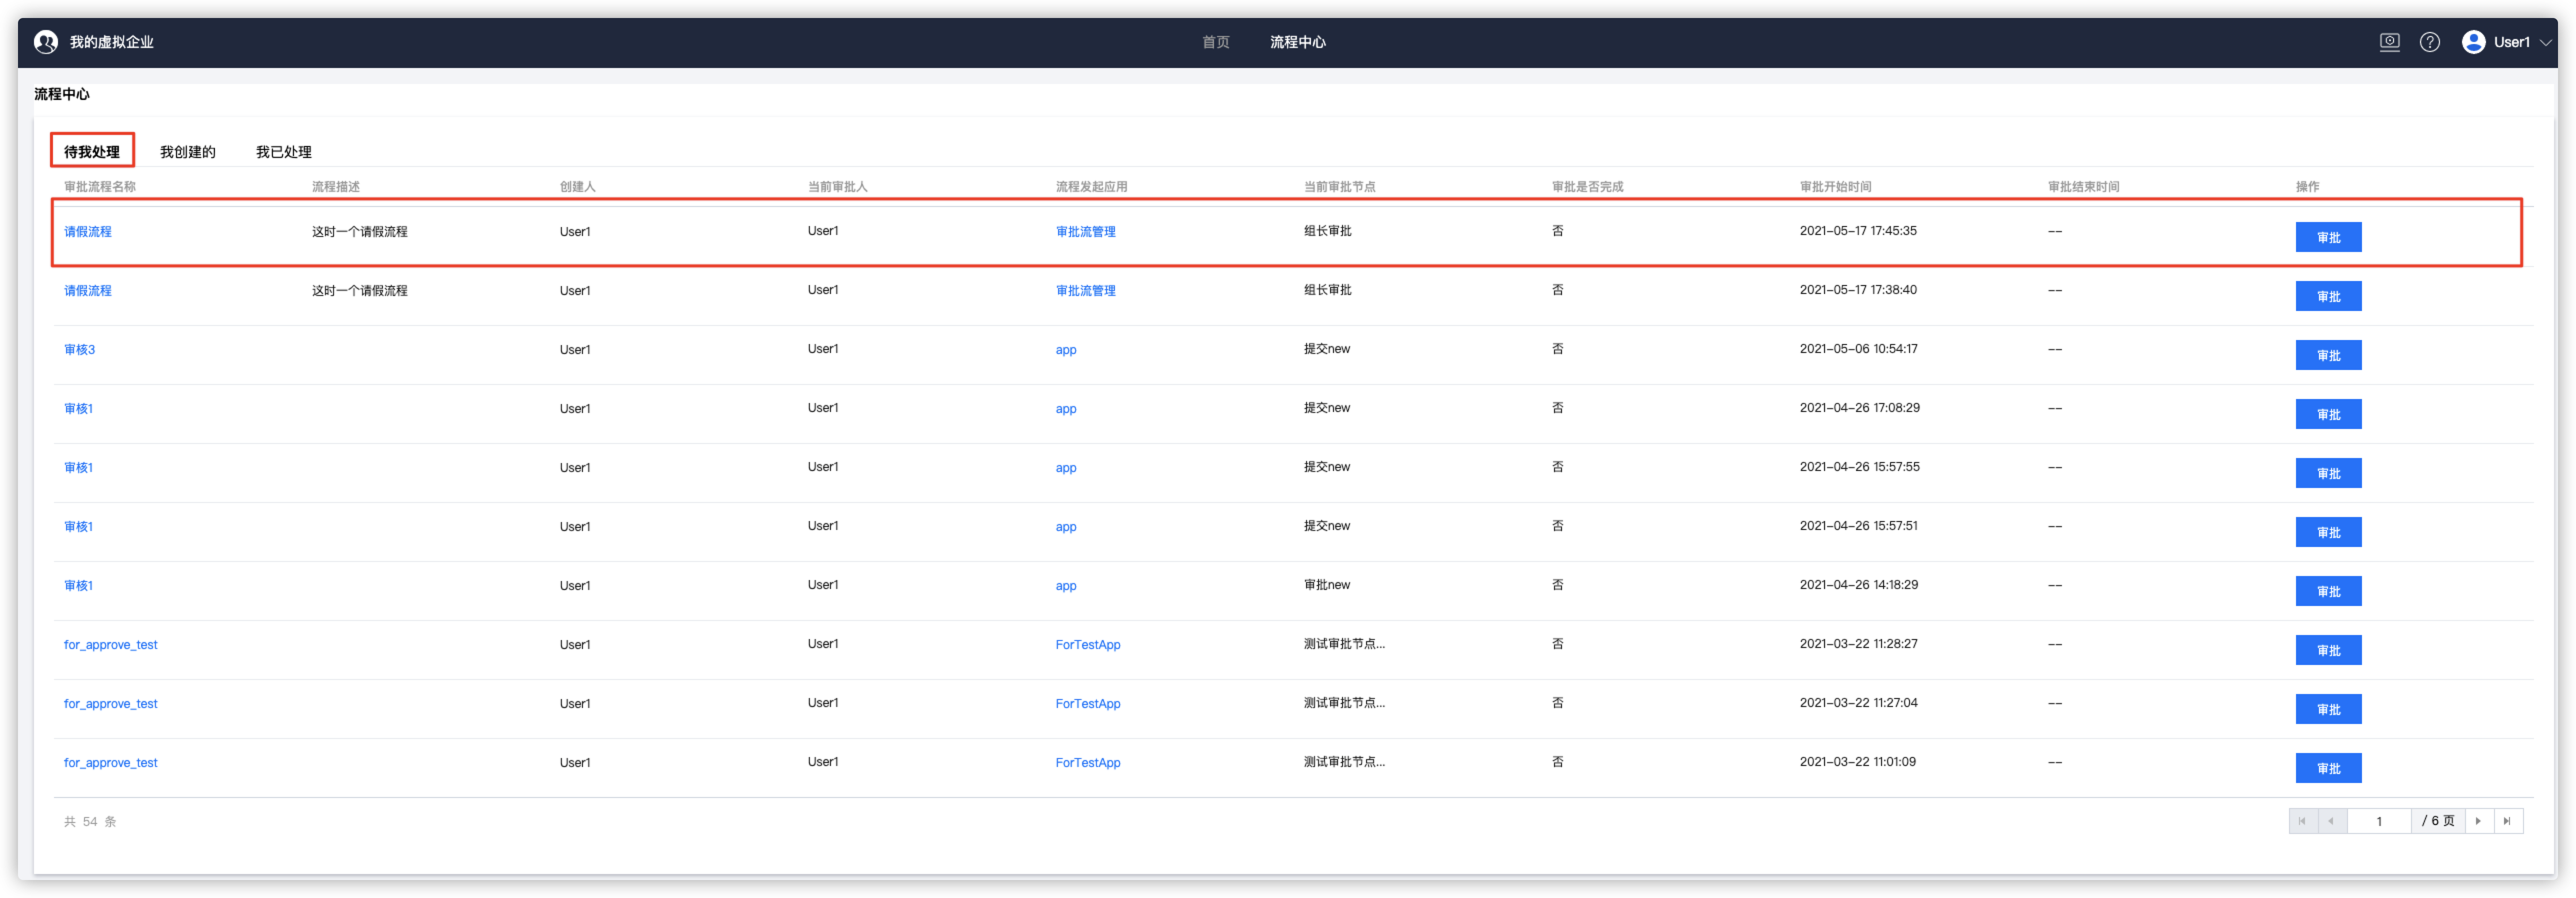Open the 流程中心 nav item
The image size is (2576, 898).
click(x=1297, y=42)
